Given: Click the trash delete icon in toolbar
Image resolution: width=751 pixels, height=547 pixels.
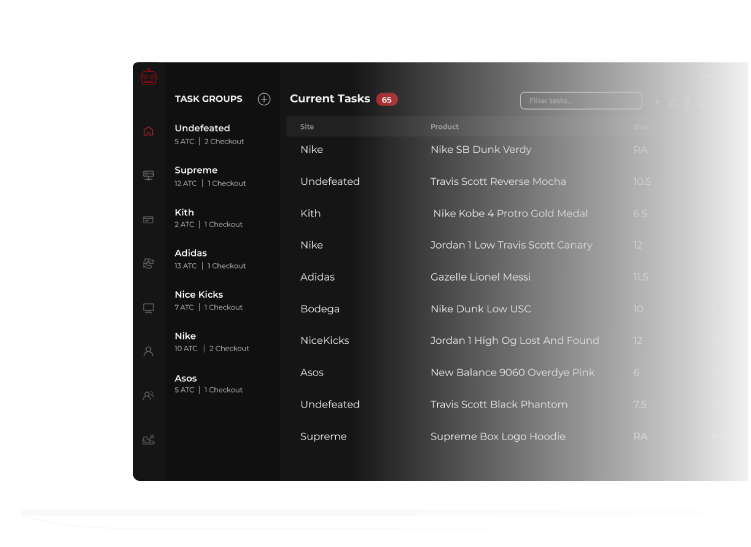Looking at the screenshot, I should tap(687, 102).
